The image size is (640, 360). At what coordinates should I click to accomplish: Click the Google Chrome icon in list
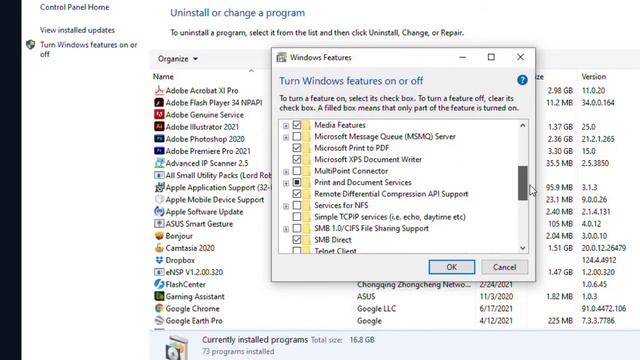pos(159,309)
